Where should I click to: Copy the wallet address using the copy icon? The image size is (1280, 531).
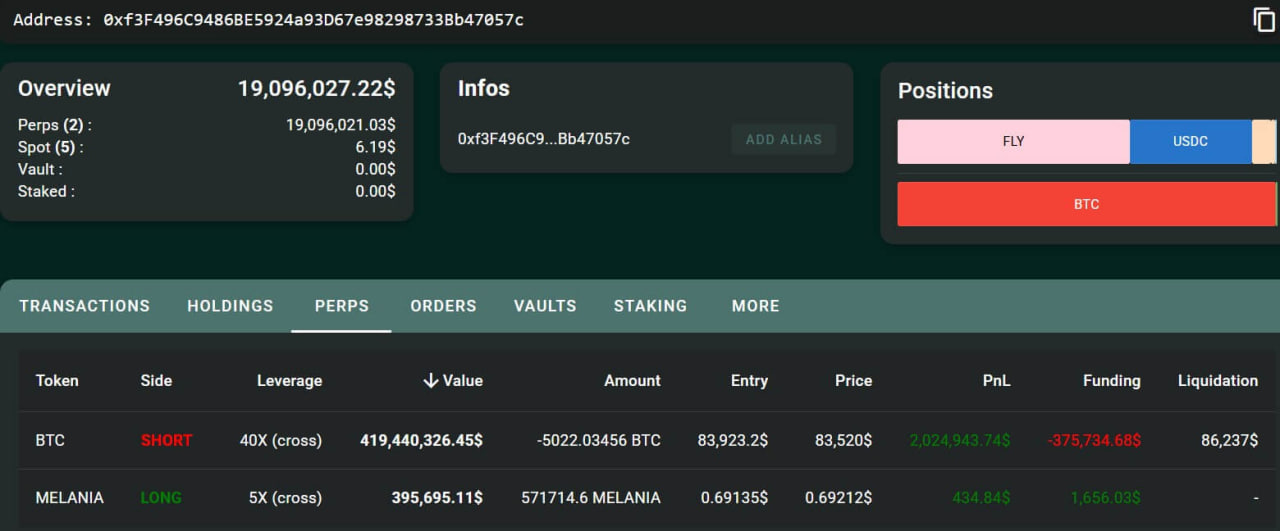[x=1264, y=20]
